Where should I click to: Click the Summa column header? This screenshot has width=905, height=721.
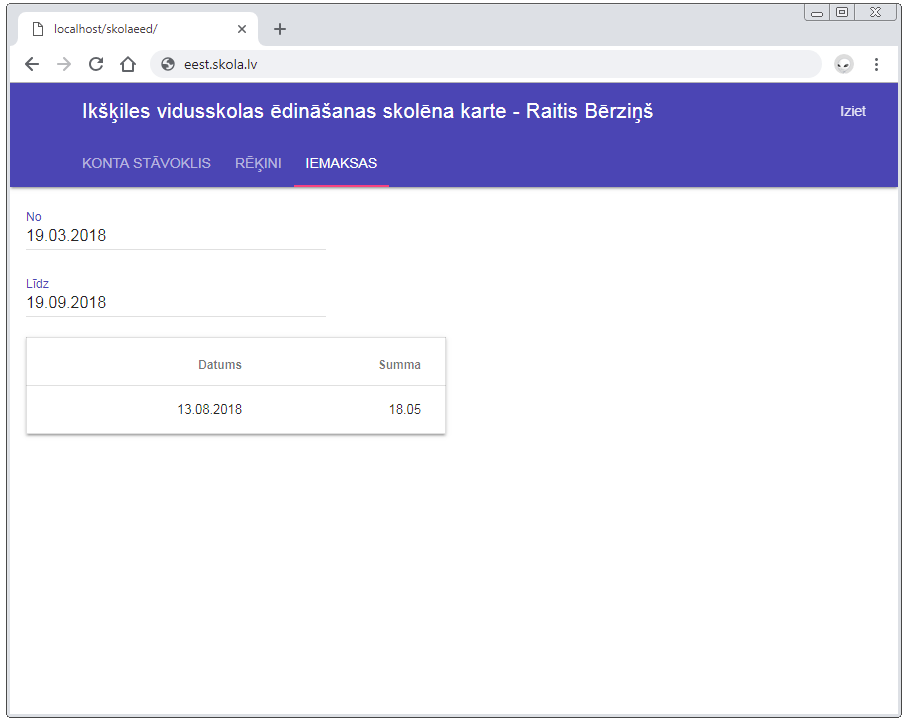coord(399,365)
